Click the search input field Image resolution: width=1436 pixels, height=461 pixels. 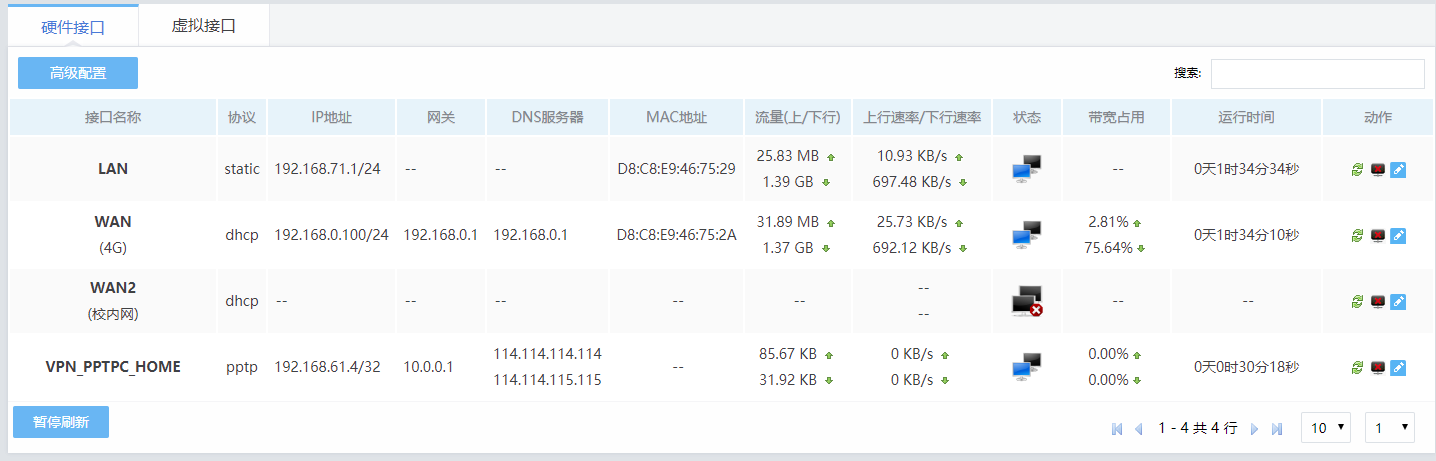(x=1317, y=73)
